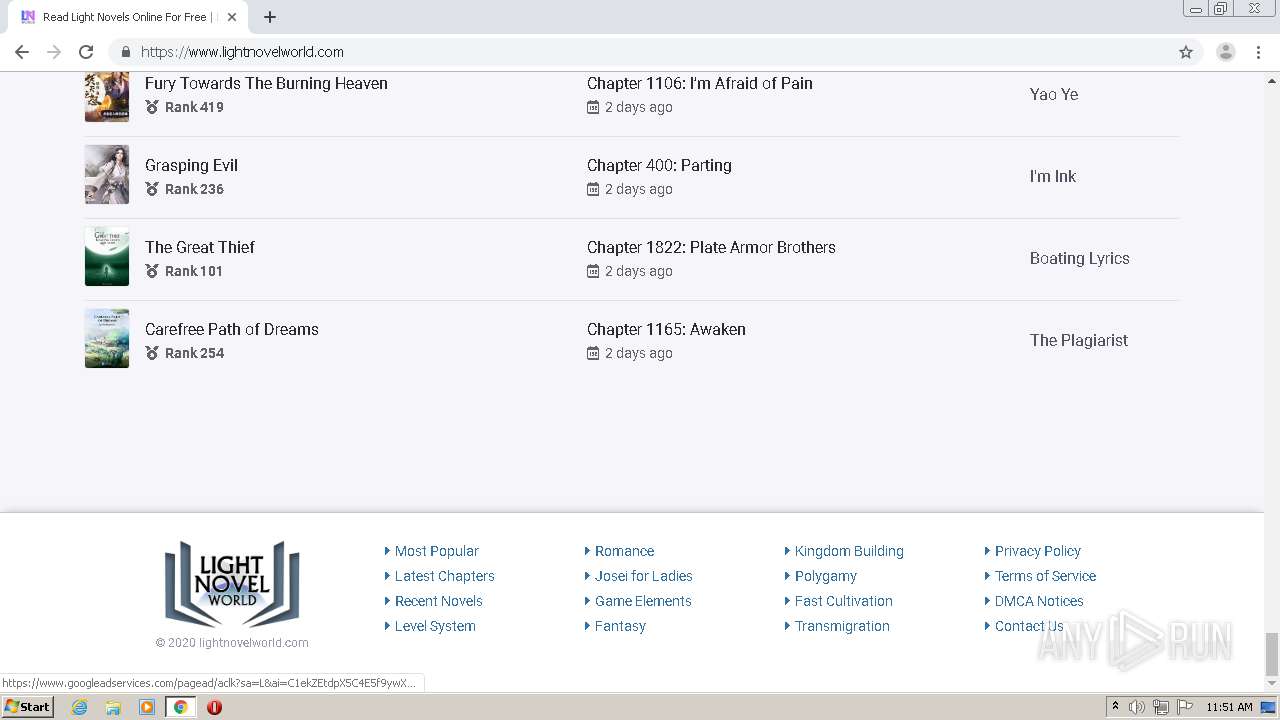The height and width of the screenshot is (720, 1280).
Task: Click the medal icon beside Rank 236
Action: coord(152,189)
